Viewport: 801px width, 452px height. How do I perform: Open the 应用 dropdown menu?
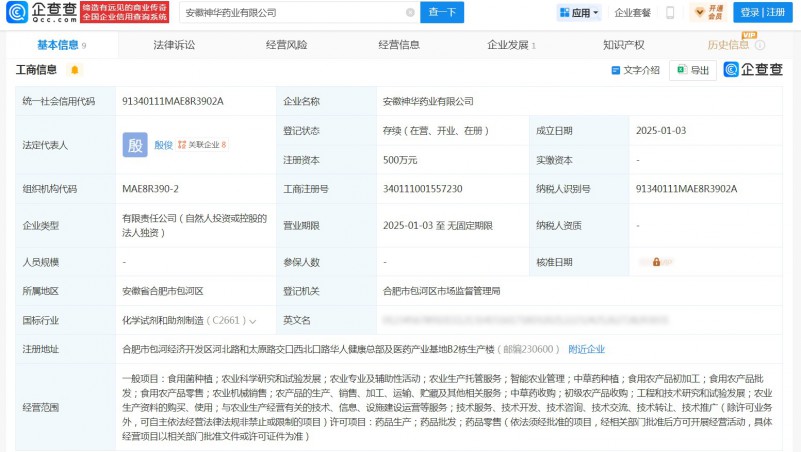[x=579, y=13]
